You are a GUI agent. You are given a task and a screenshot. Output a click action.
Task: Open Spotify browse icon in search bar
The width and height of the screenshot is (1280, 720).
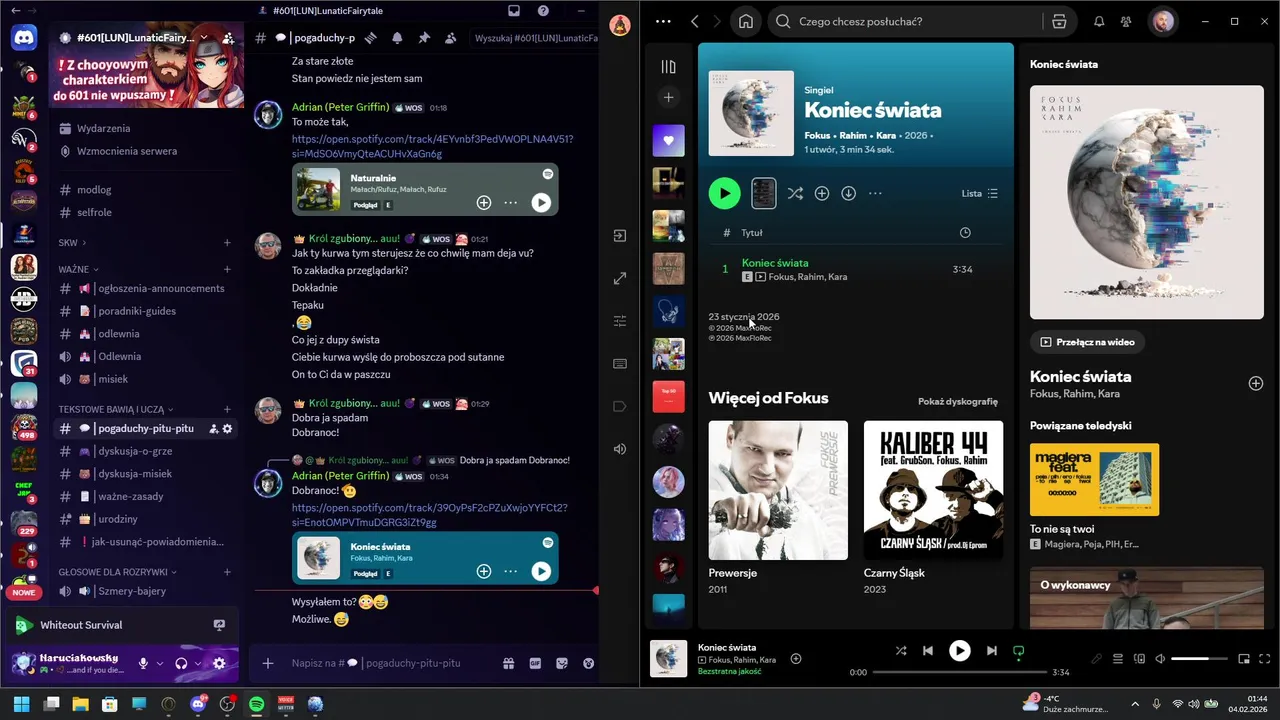tap(1059, 21)
